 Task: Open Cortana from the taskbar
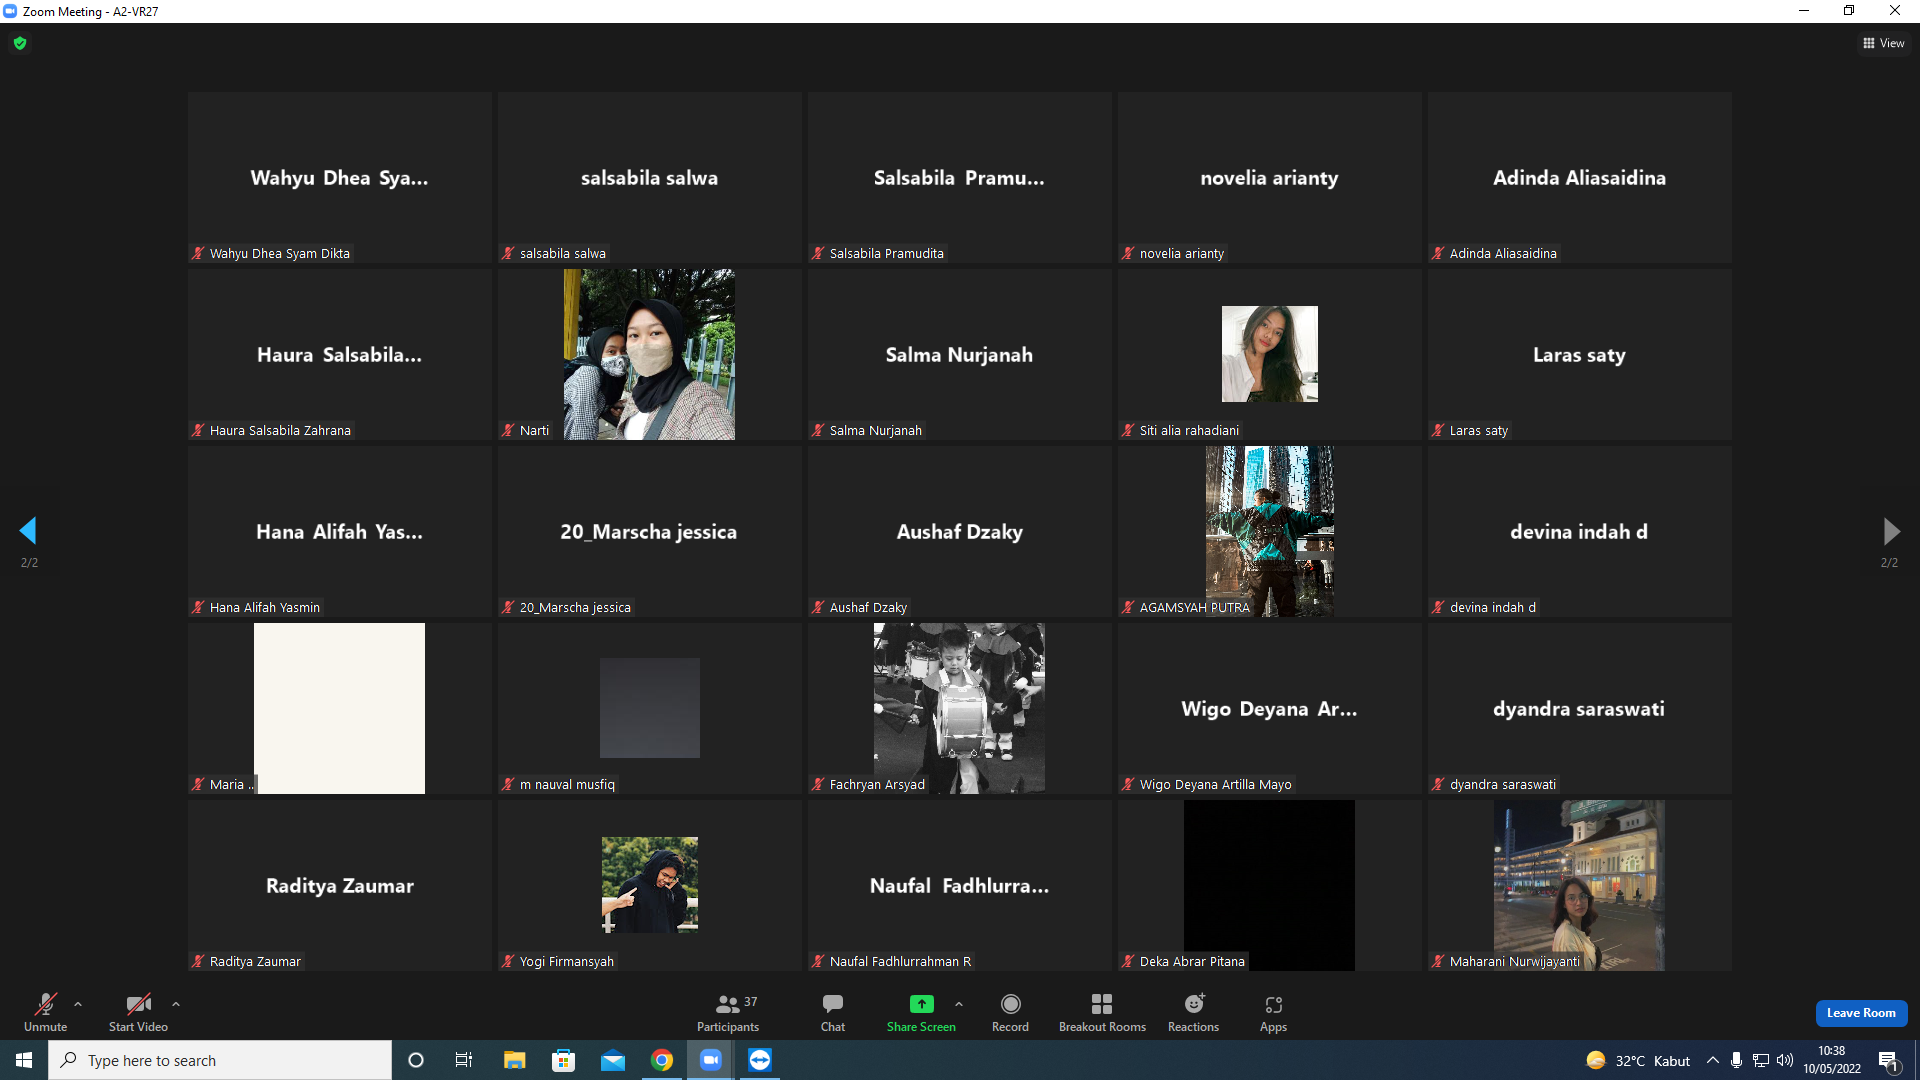pyautogui.click(x=416, y=1060)
